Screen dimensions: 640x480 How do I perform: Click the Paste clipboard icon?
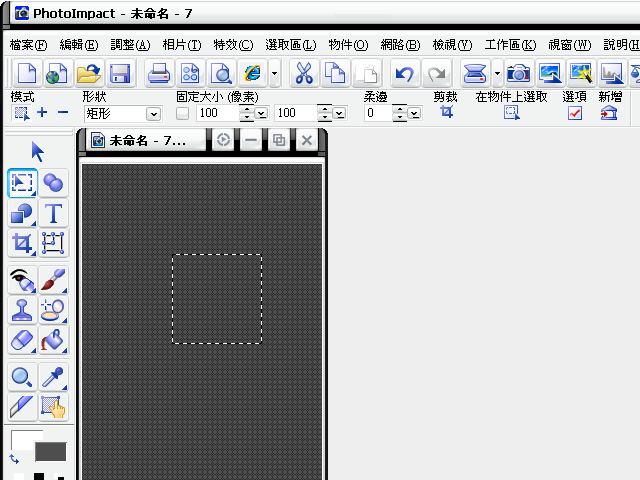tap(367, 74)
